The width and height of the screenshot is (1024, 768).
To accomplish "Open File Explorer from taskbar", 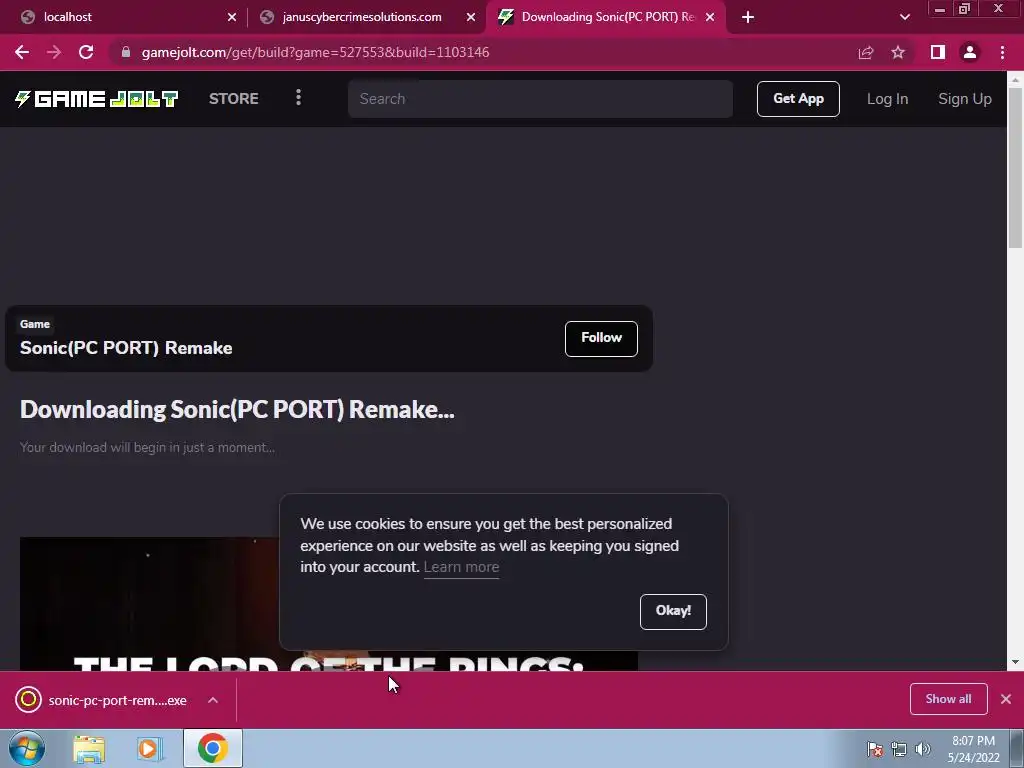I will [89, 749].
